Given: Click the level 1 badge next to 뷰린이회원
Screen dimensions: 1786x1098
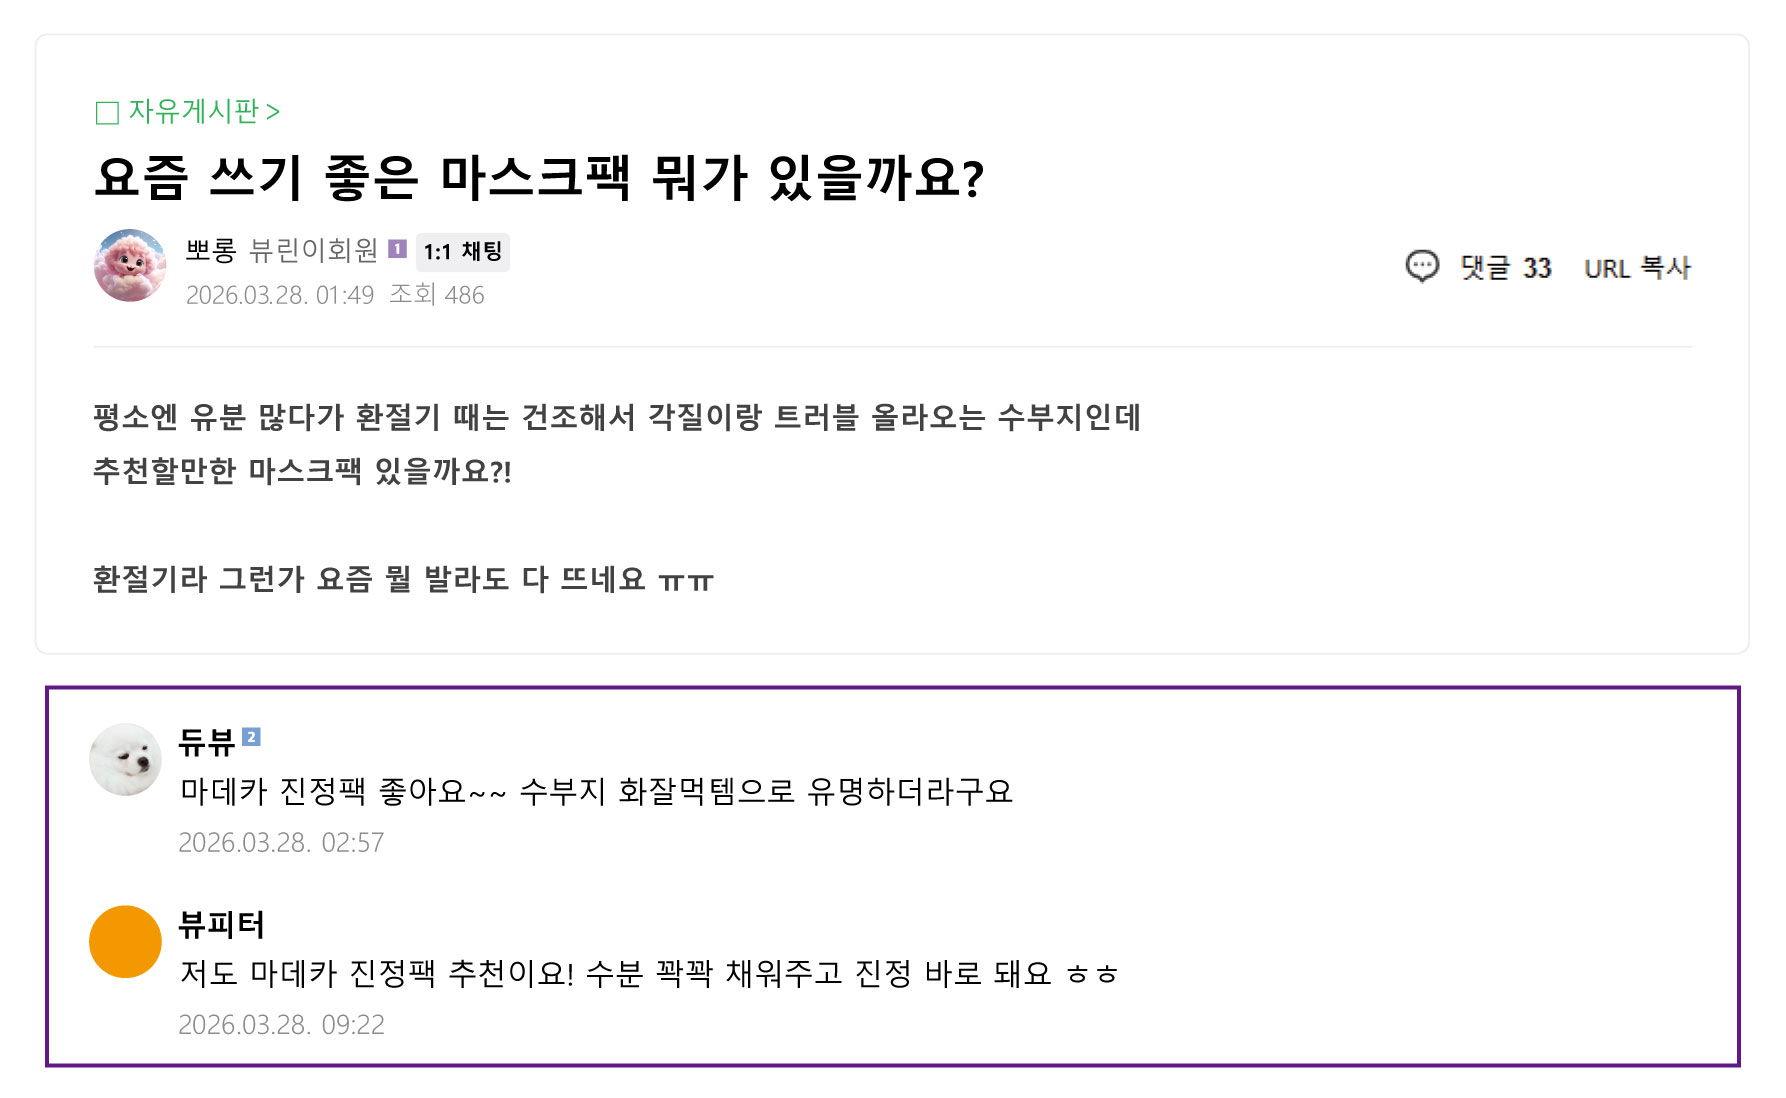Looking at the screenshot, I should 397,249.
